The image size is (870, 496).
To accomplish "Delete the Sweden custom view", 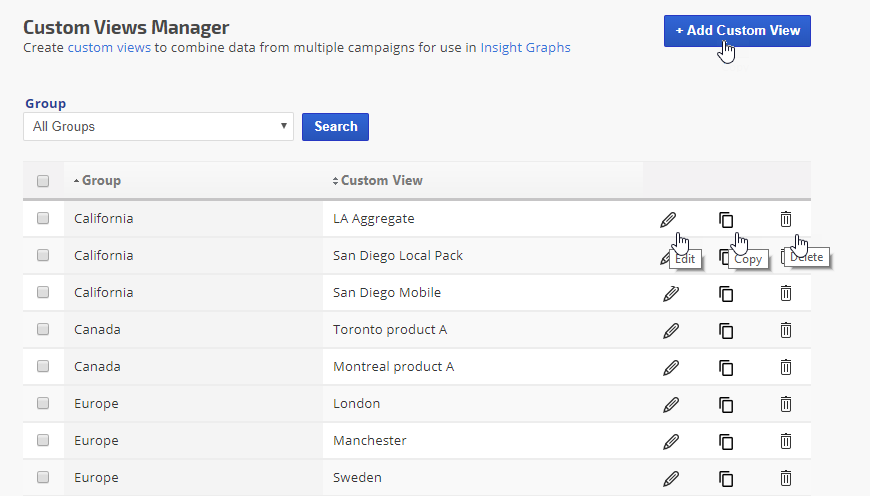I will (x=786, y=478).
